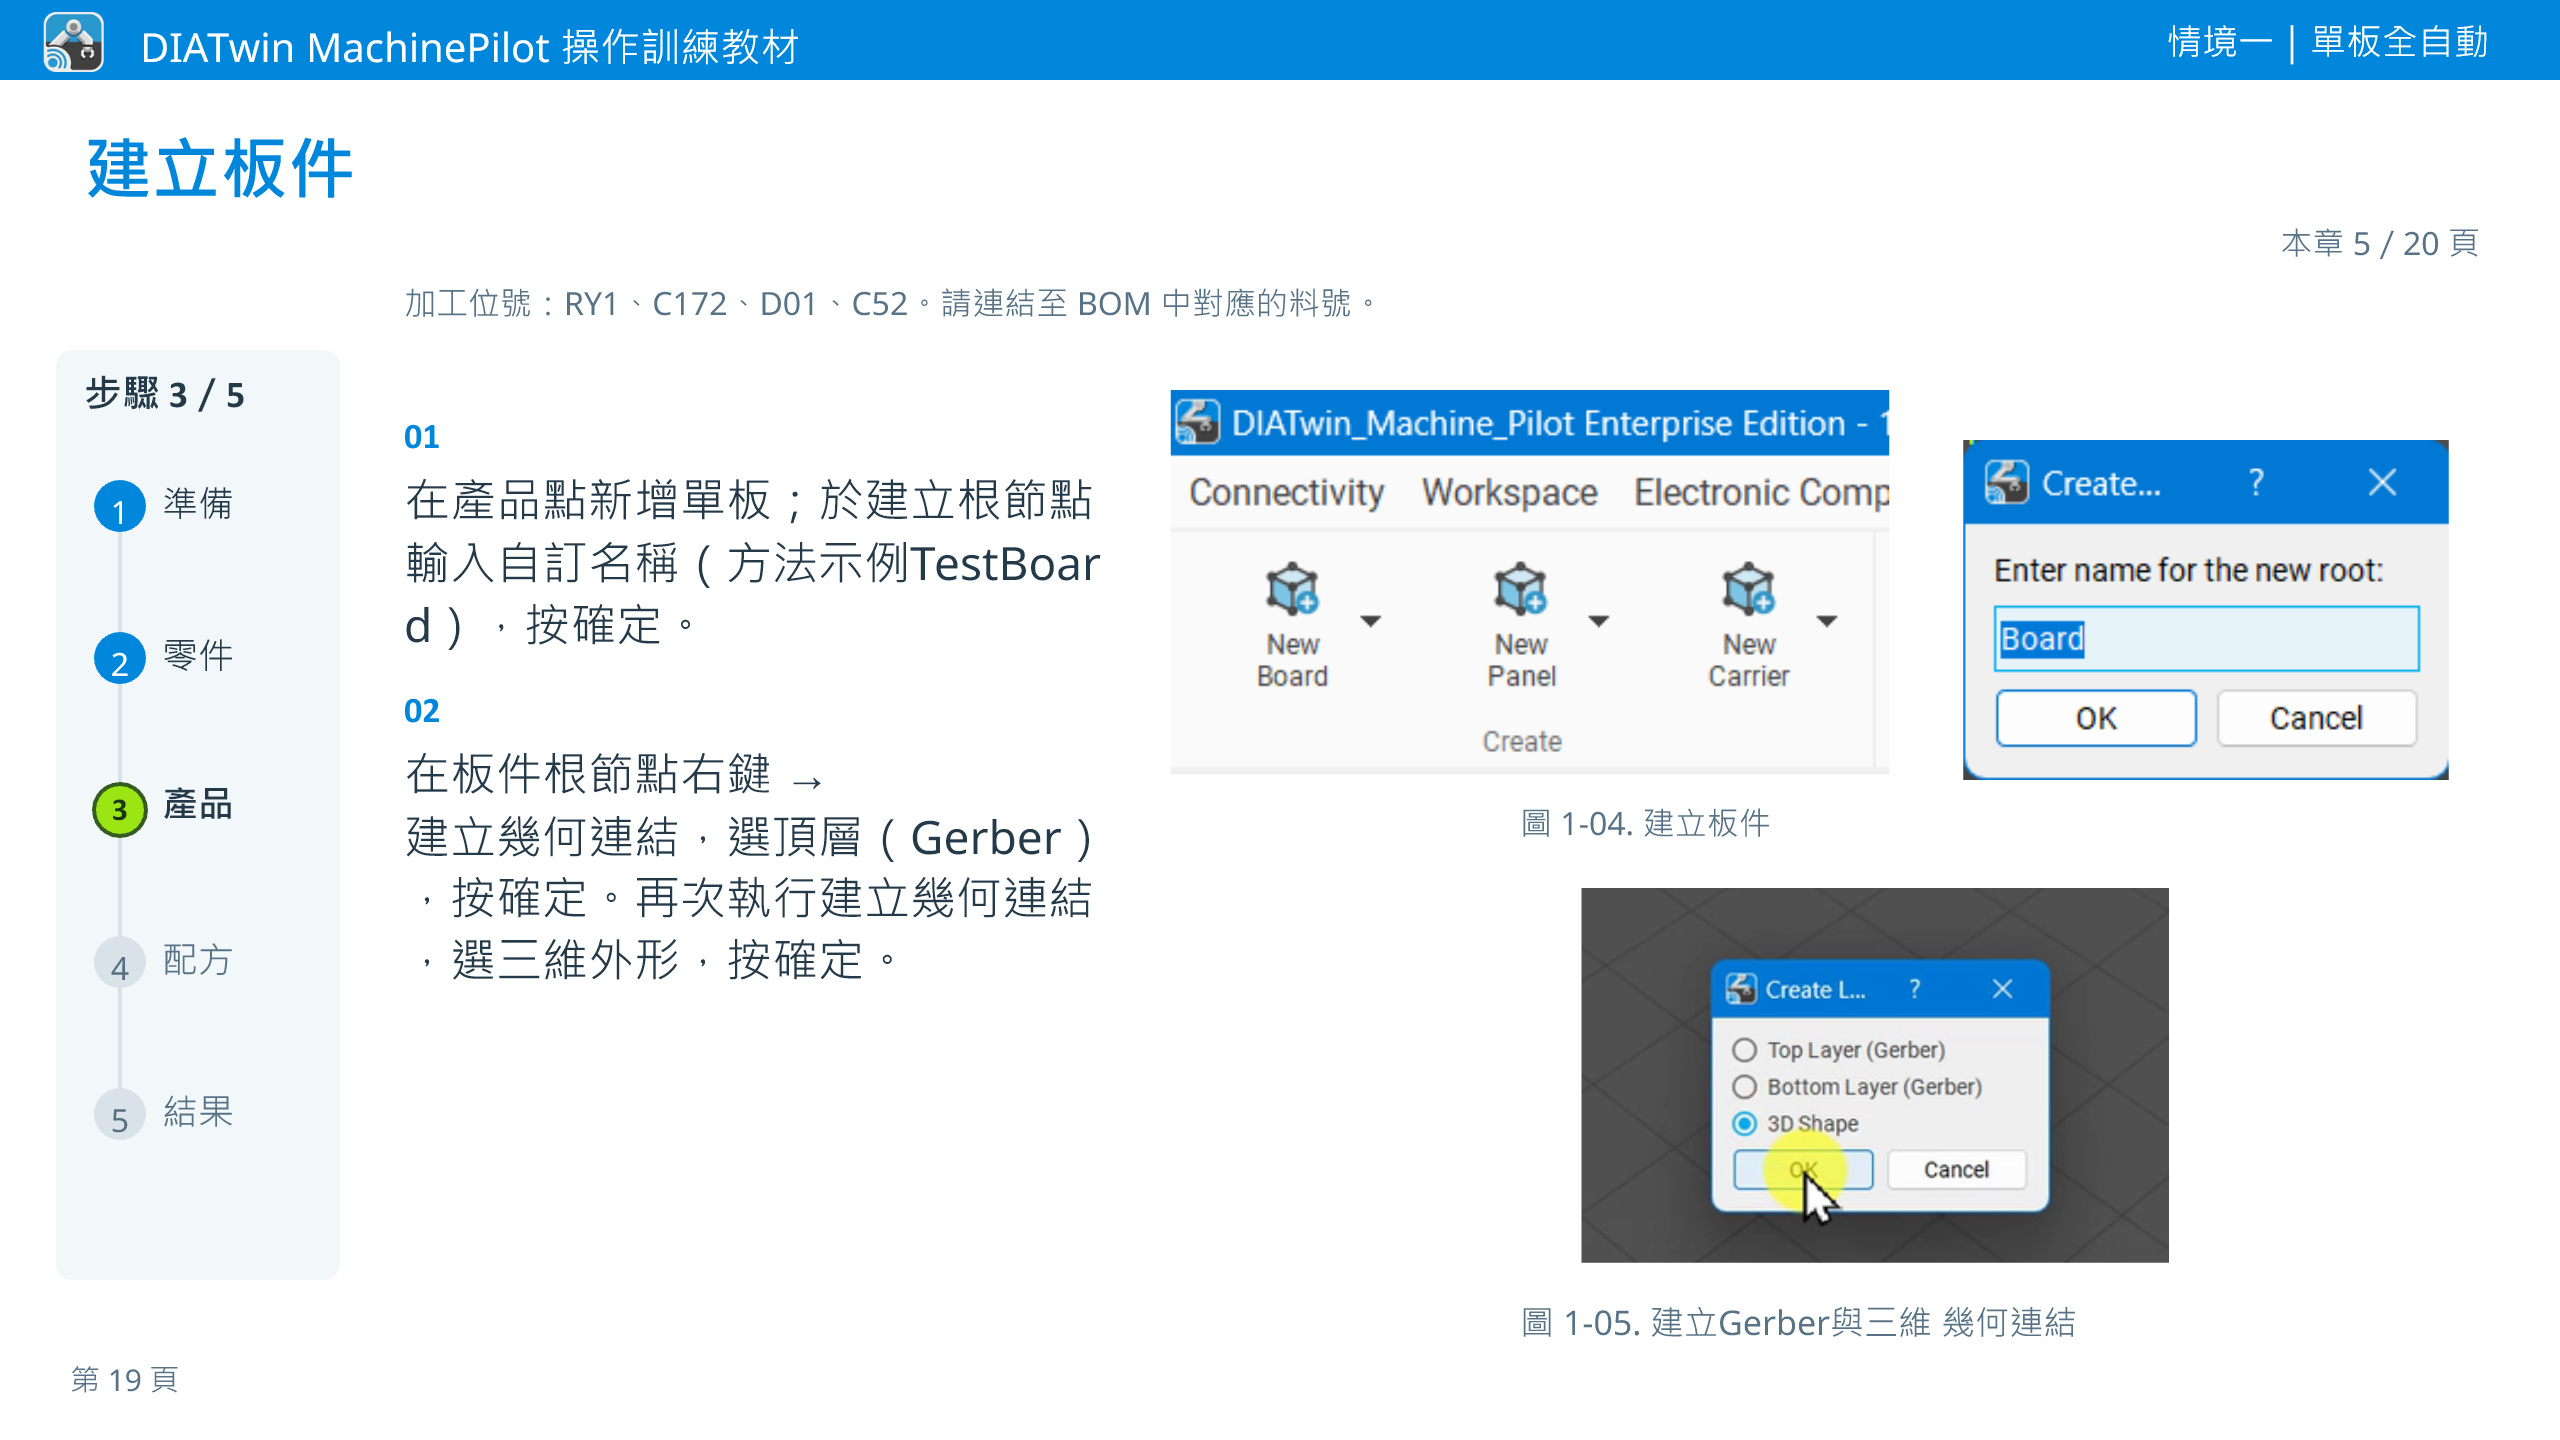Viewport: 2560px width, 1440px height.
Task: Click the 情境一｜單板全自動 header label
Action: pyautogui.click(x=2328, y=42)
